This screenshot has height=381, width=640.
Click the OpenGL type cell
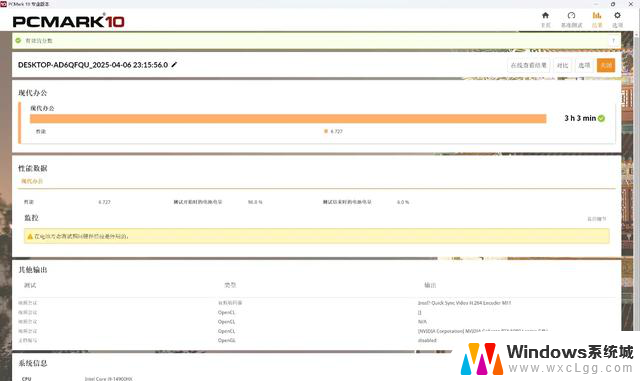pos(227,340)
